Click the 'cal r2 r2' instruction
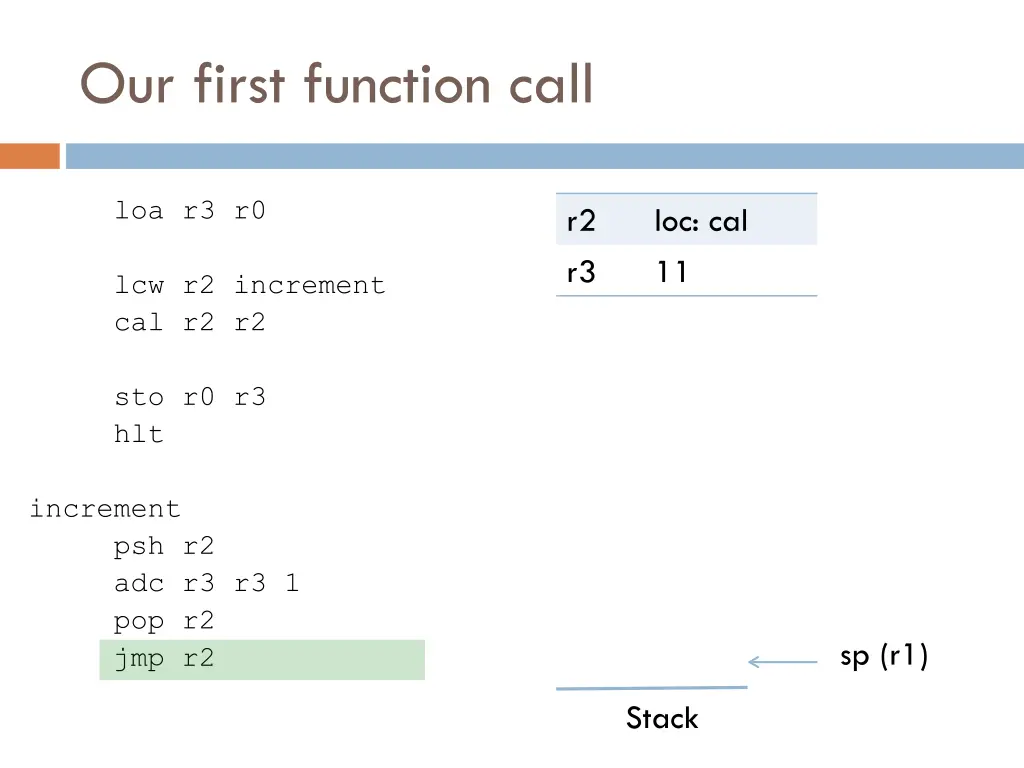The image size is (1024, 768). click(x=190, y=323)
